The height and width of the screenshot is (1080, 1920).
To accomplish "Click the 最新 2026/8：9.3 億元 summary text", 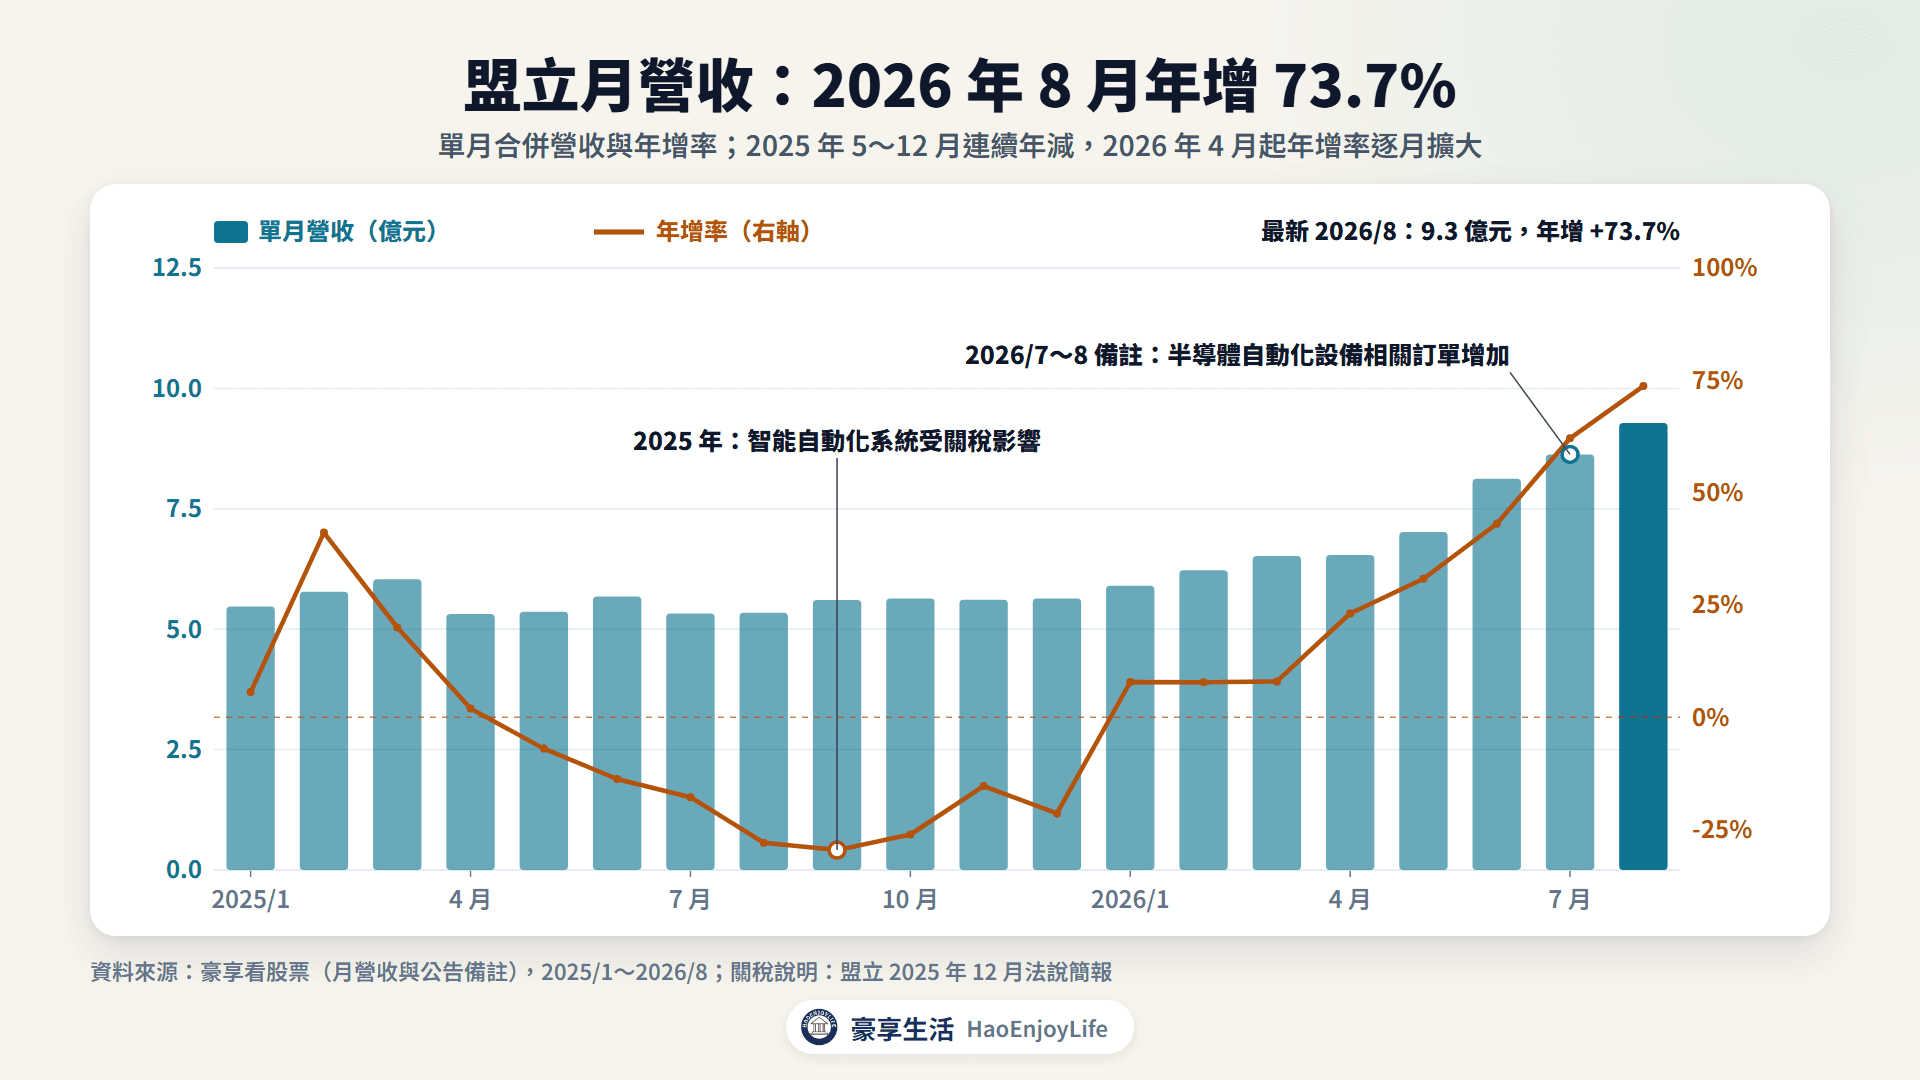I will click(1470, 232).
